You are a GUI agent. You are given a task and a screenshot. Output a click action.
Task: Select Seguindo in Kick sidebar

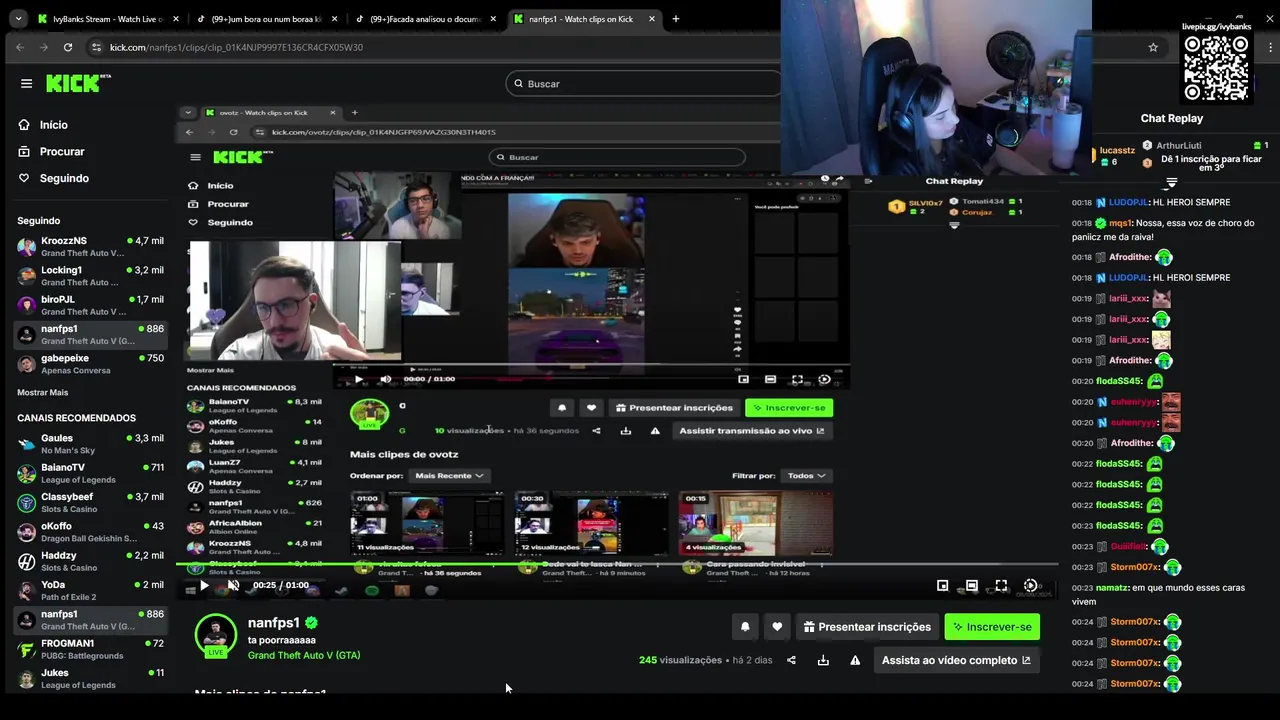tap(64, 178)
